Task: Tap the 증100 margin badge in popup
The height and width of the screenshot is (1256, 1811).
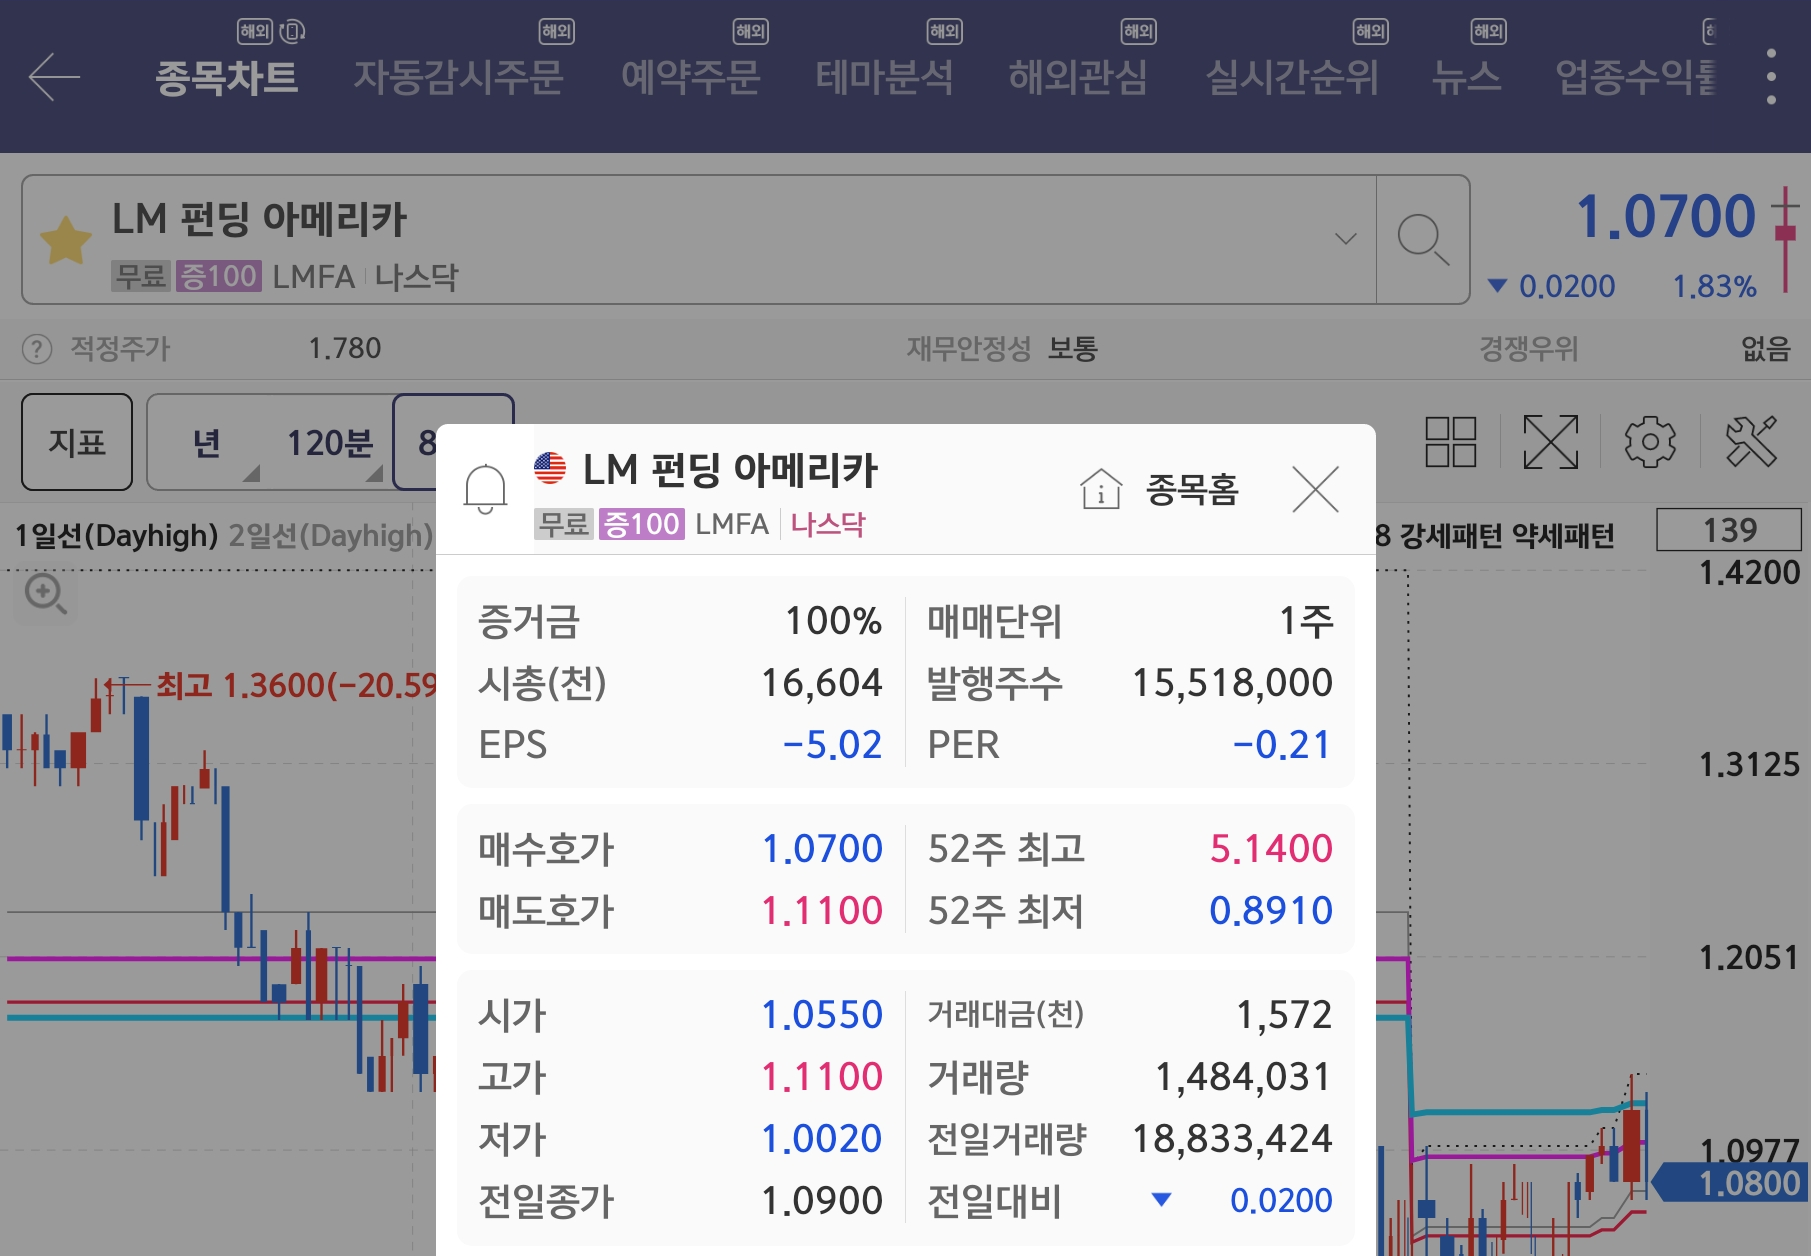Action: (x=641, y=524)
